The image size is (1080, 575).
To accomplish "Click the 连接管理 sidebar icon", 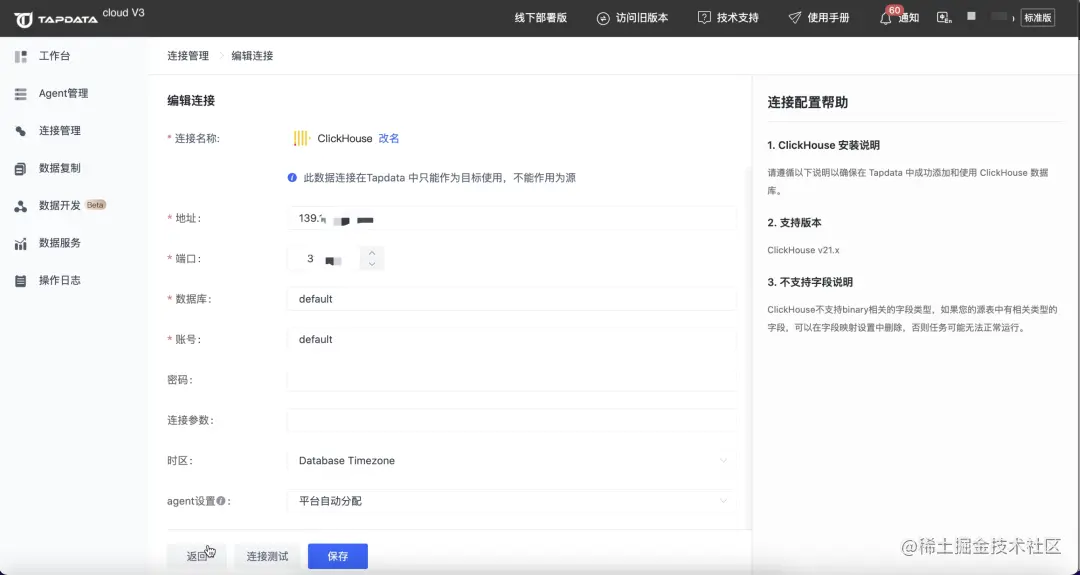I will coord(21,131).
